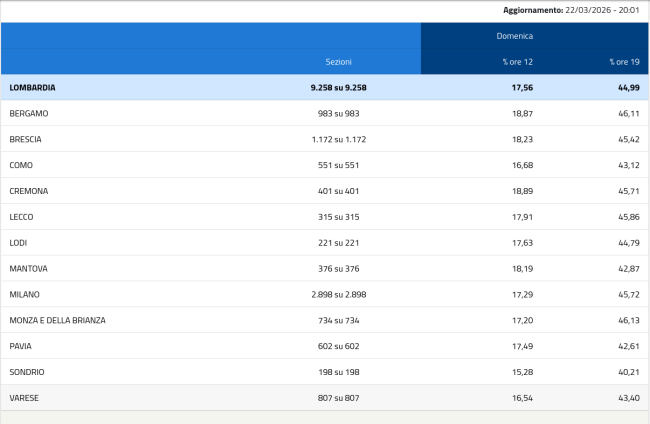Screen dimensions: 650x424
Task: Open the VARESE province entry
Action: coord(25,398)
